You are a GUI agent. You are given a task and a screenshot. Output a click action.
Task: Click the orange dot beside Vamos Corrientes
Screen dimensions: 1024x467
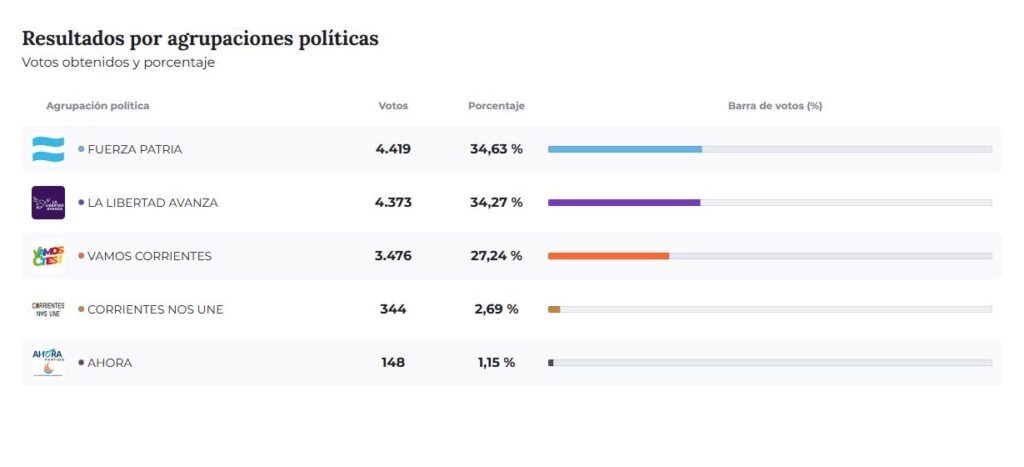[x=81, y=256]
